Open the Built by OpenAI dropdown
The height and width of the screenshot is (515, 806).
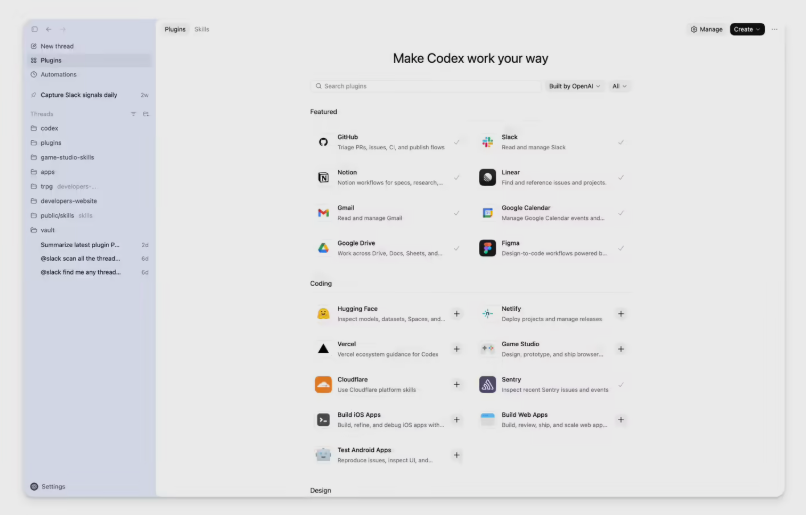[x=574, y=86]
